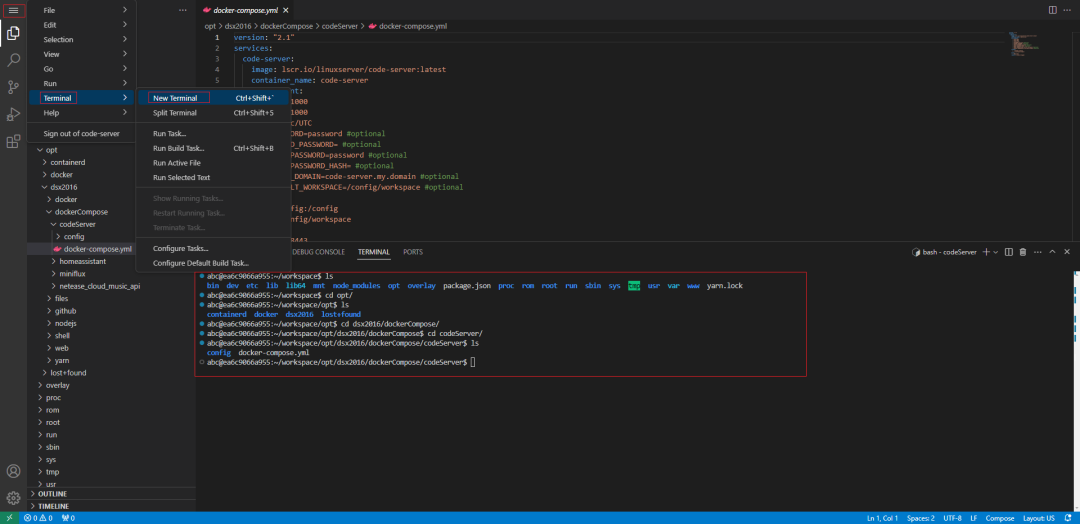Change file encoding via UTF-8
This screenshot has width=1080, height=524.
(x=953, y=518)
